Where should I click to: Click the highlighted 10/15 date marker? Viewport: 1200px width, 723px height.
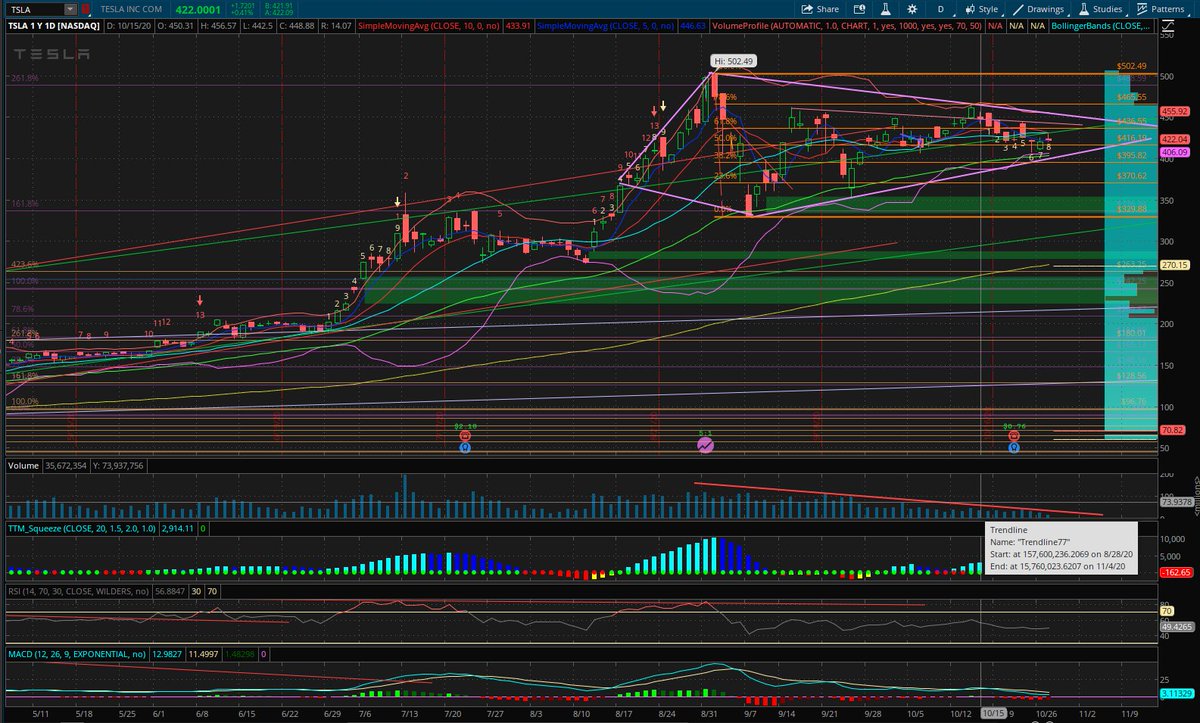click(x=992, y=712)
